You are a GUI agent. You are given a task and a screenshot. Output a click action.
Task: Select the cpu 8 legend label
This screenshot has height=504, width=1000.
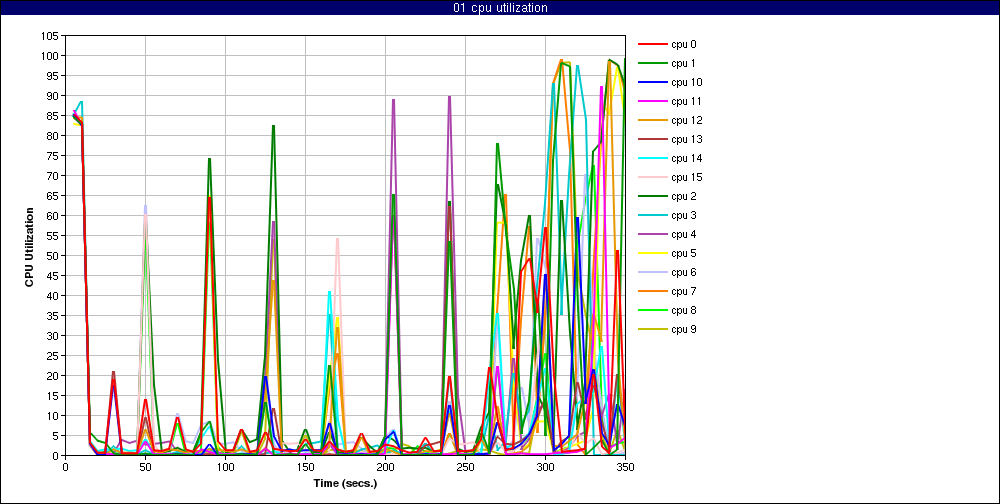[x=683, y=310]
